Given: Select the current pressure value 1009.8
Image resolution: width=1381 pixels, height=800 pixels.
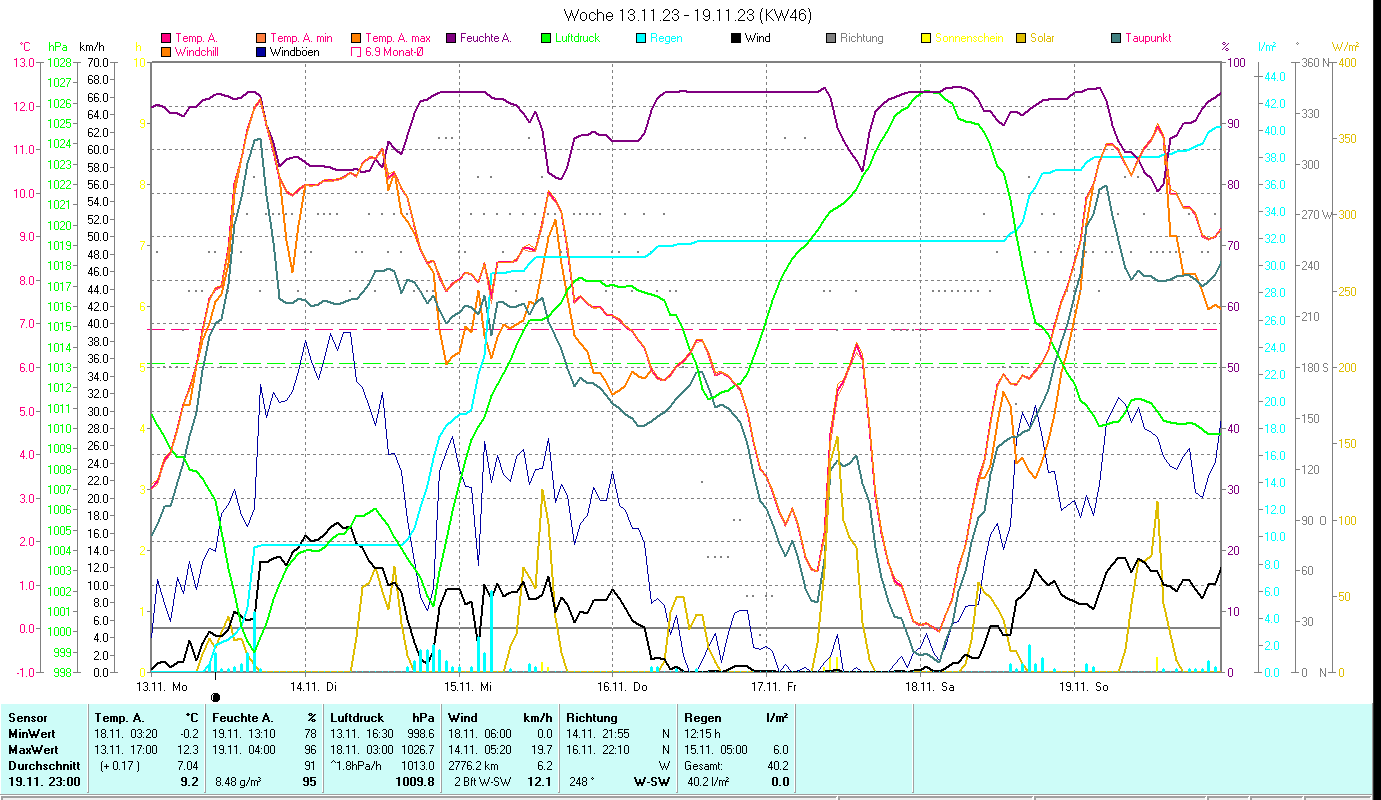Looking at the screenshot, I should pyautogui.click(x=416, y=782).
